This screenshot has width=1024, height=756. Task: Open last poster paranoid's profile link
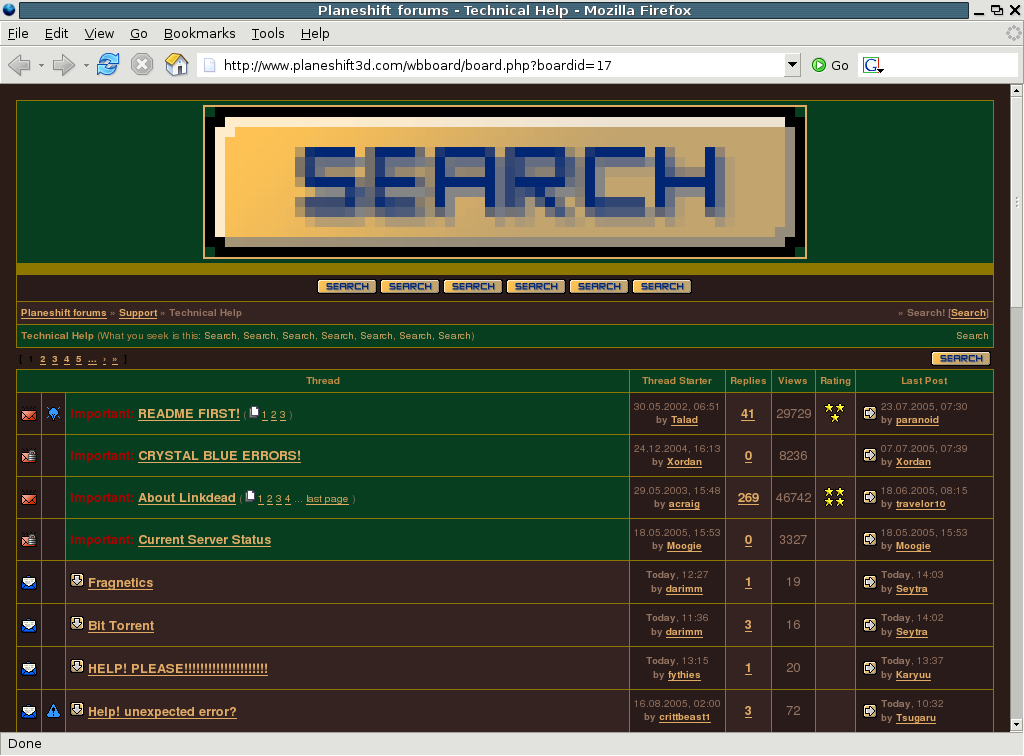click(917, 420)
